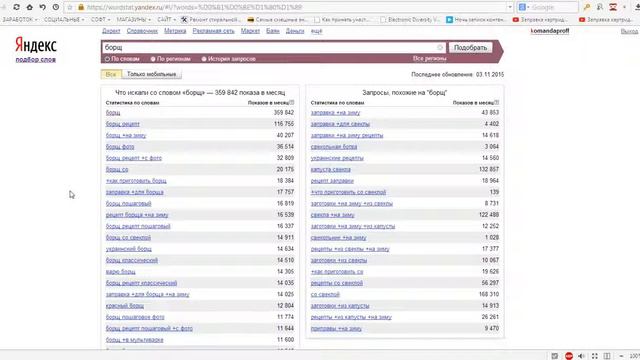Viewport: 640px width, 360px height.
Task: Open the Все регионы region selector
Action: click(429, 58)
